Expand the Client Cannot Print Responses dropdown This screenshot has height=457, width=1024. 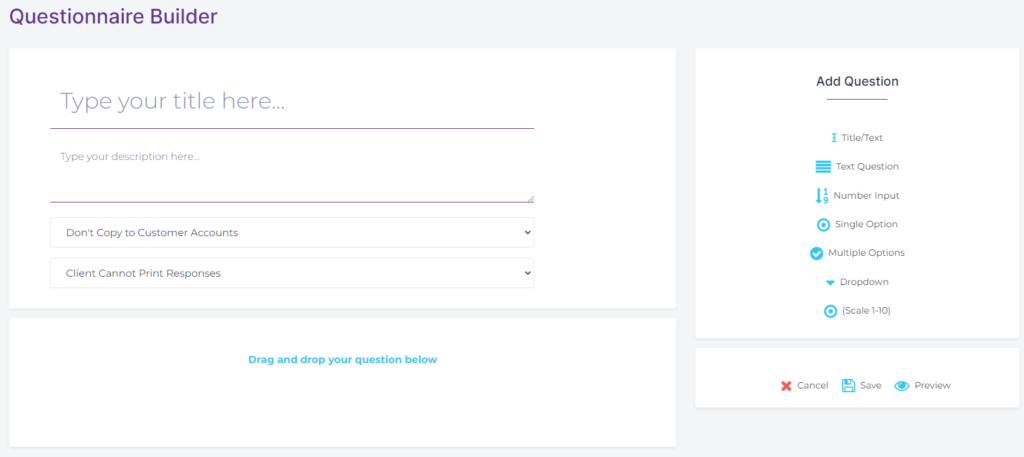[x=292, y=273]
